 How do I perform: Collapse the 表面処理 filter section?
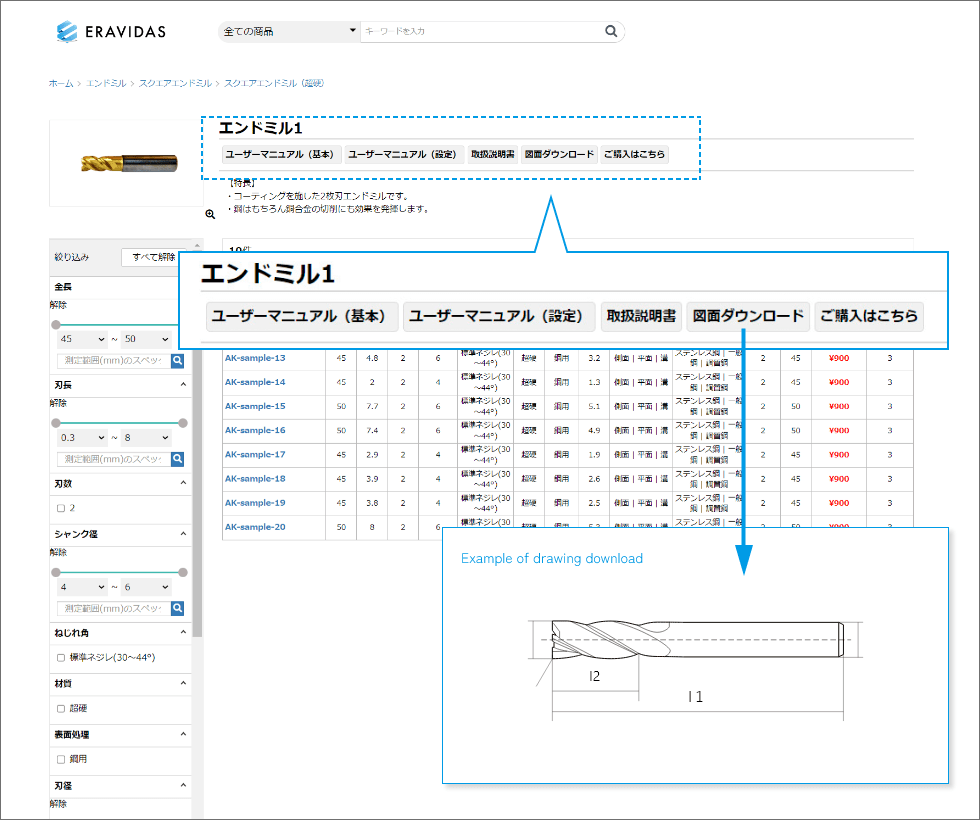click(x=183, y=734)
